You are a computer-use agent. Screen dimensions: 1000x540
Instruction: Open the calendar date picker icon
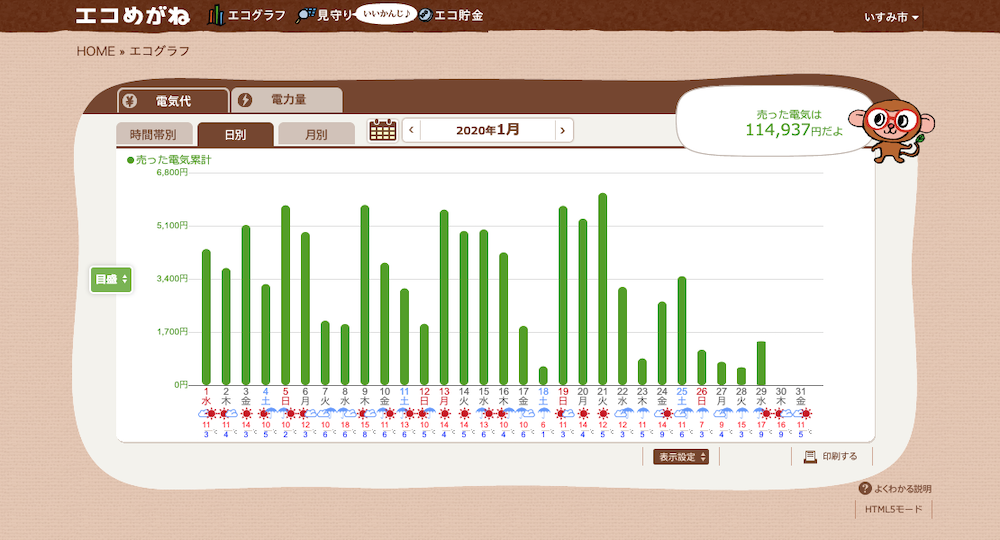coord(383,130)
